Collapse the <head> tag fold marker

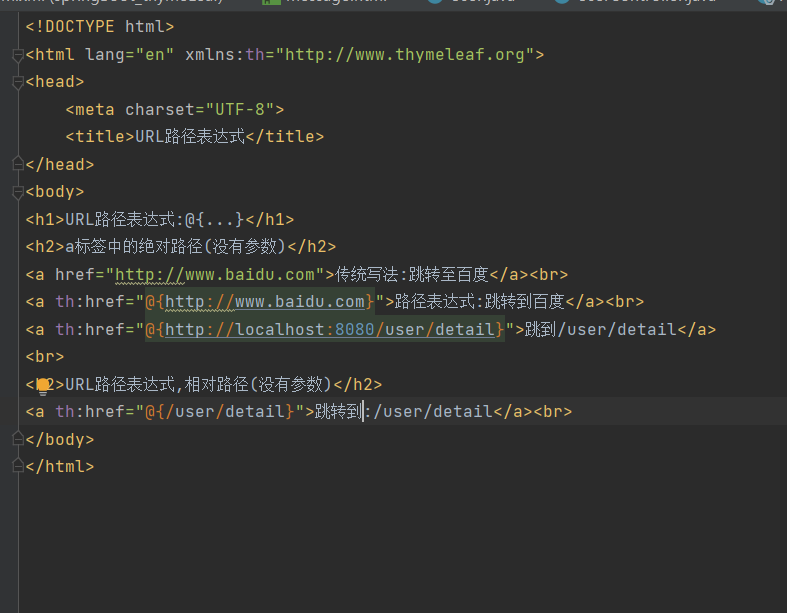pos(18,82)
